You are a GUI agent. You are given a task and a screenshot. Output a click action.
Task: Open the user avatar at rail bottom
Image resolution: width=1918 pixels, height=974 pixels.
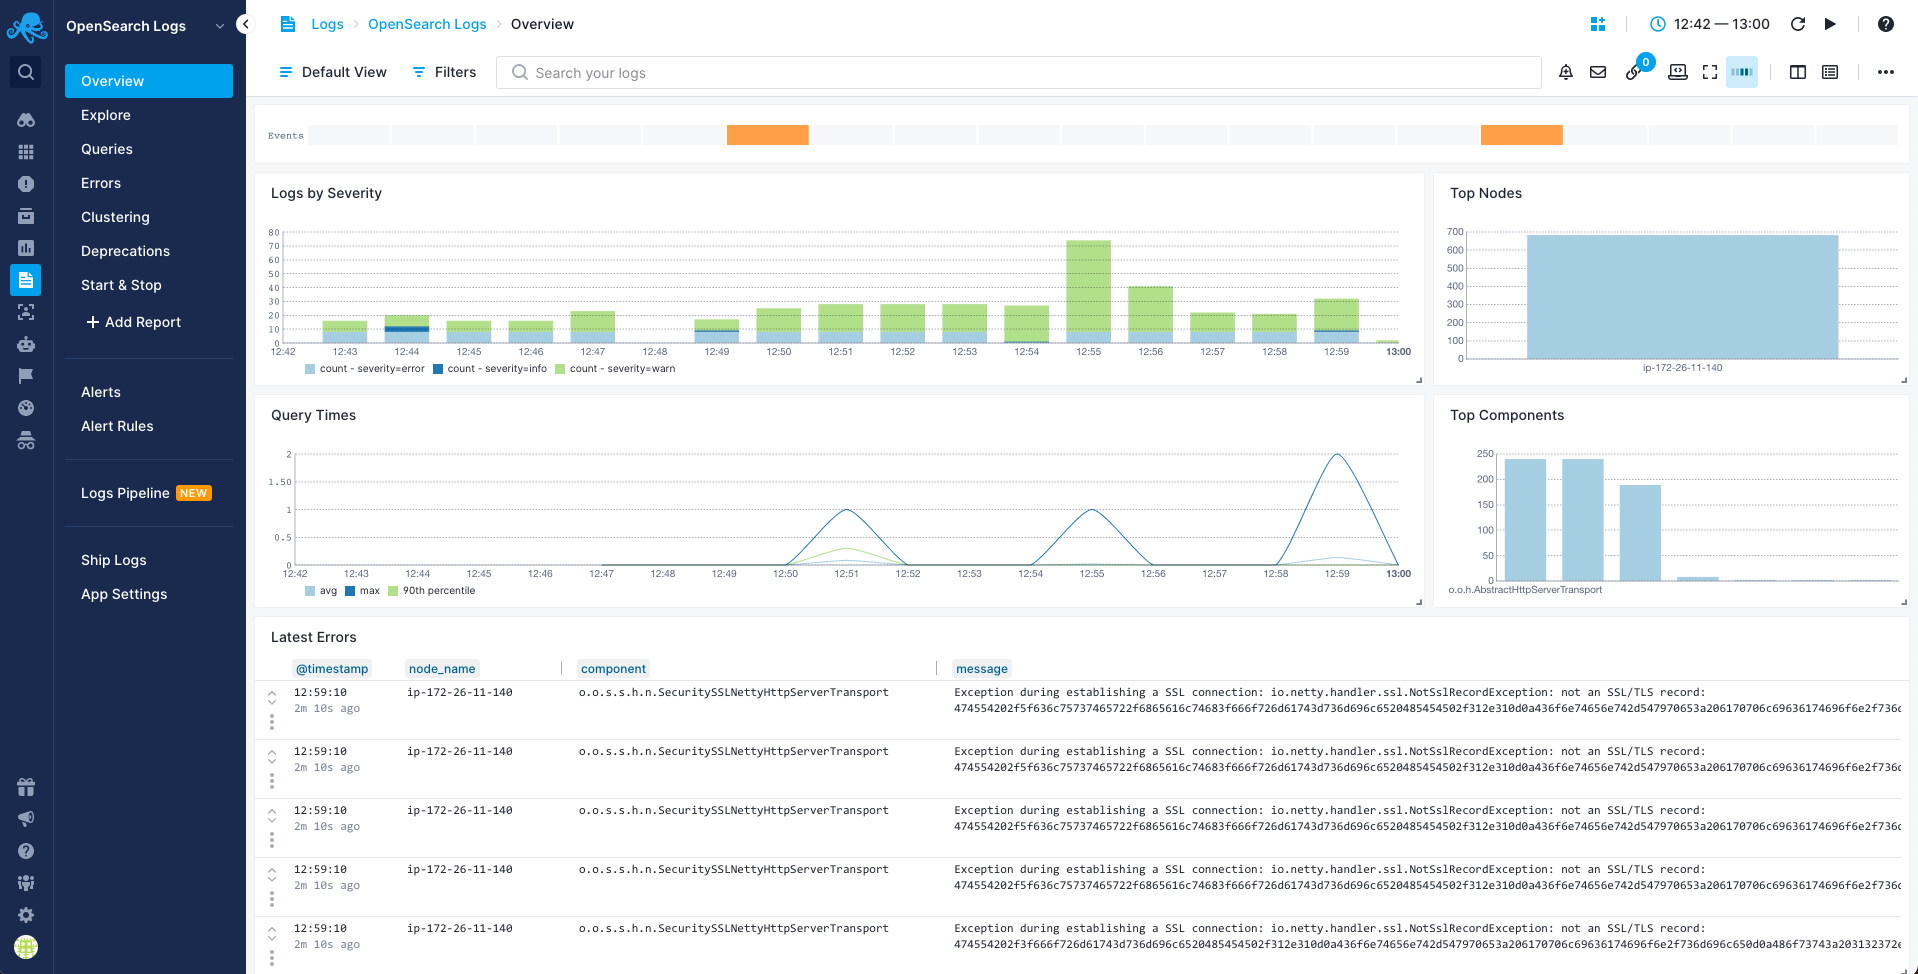26,947
